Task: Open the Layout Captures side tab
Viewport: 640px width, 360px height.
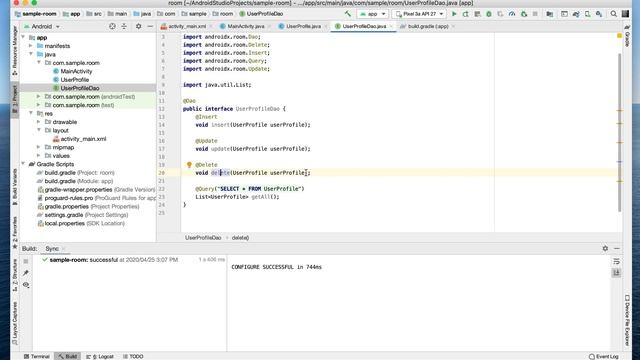Action: click(x=15, y=323)
